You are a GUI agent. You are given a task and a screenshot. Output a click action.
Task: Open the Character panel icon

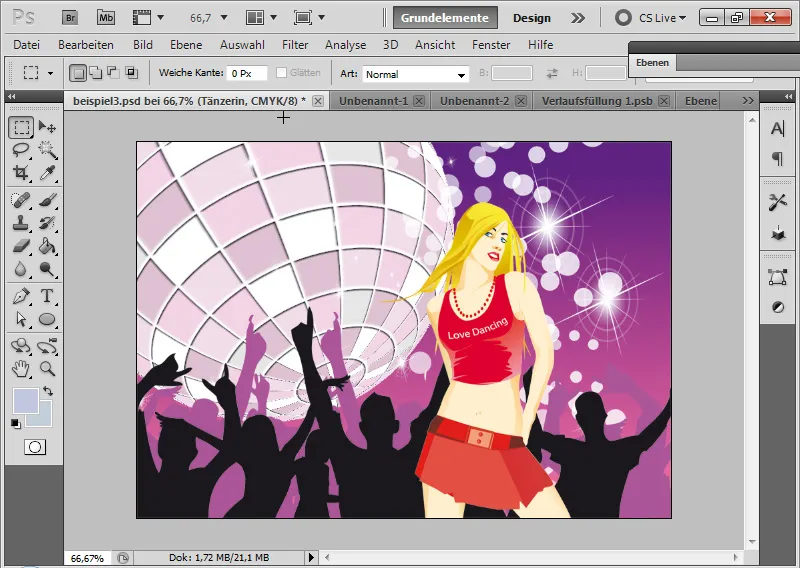(x=778, y=129)
